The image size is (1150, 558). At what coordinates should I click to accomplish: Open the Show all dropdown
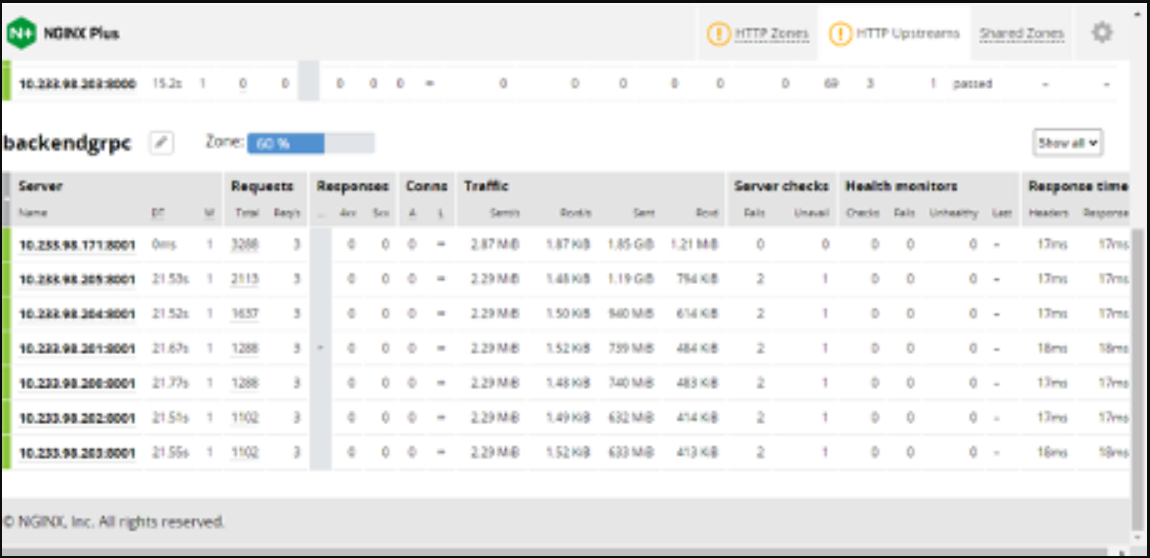(x=1067, y=143)
